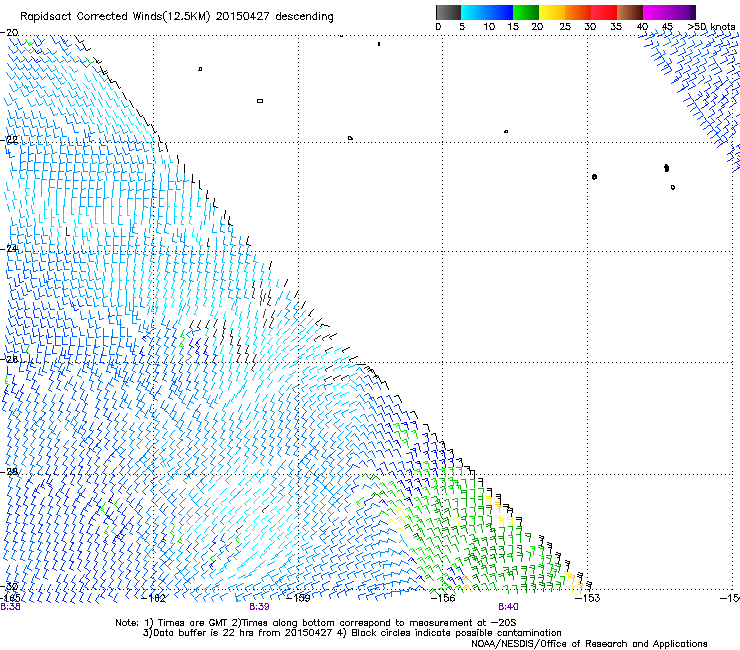Click the purple '8:40' time label

(508, 607)
